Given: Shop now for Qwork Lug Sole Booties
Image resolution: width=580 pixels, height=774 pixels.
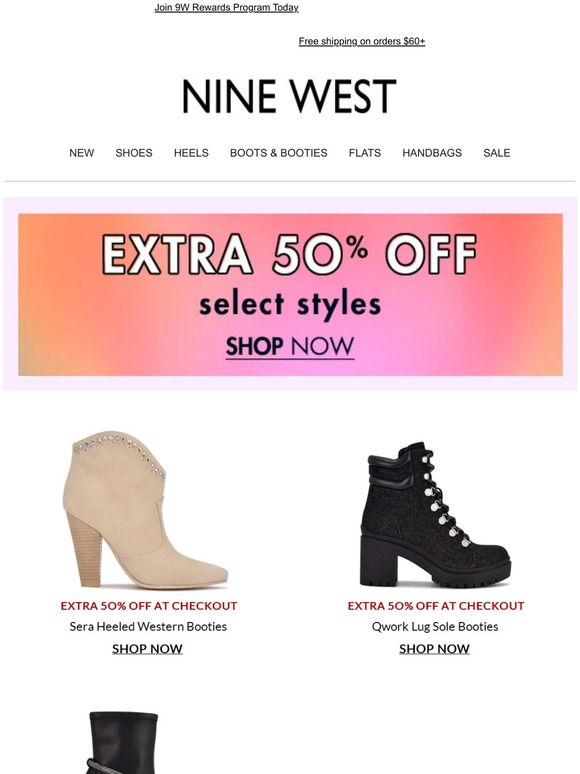Looking at the screenshot, I should point(434,649).
